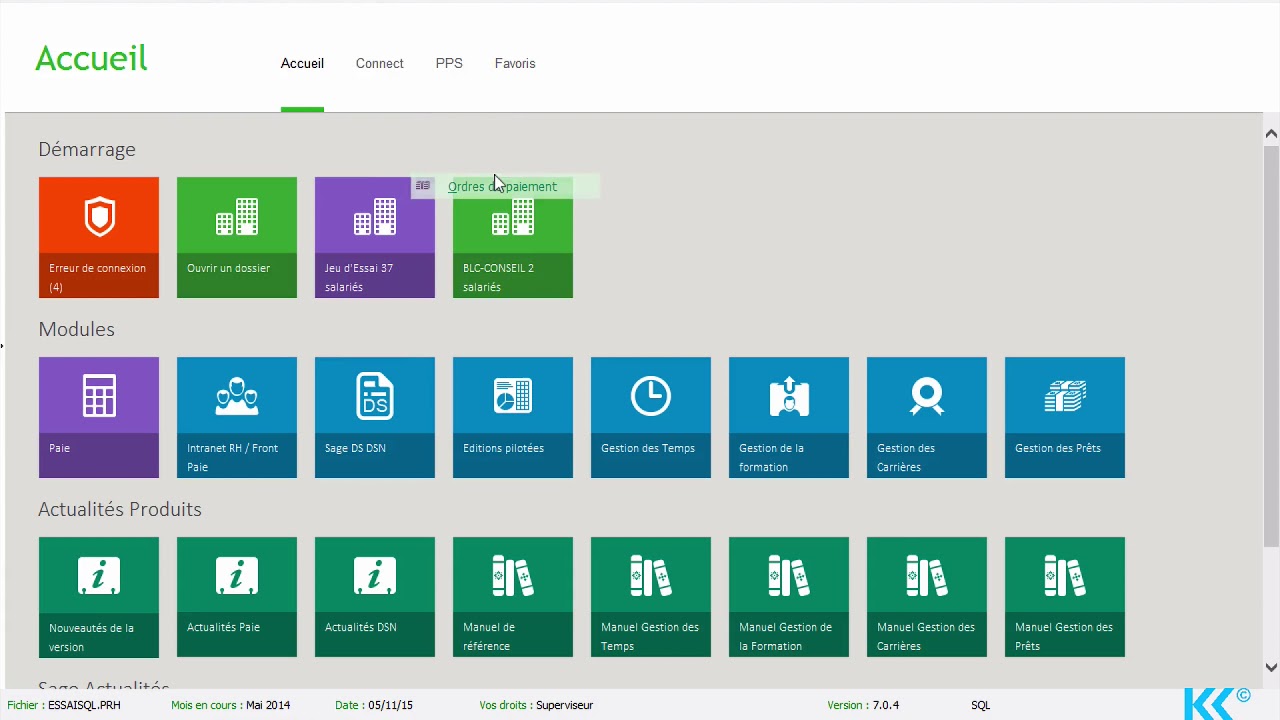The height and width of the screenshot is (720, 1280).
Task: Click the Date 05/11/15 status entry
Action: click(x=374, y=705)
